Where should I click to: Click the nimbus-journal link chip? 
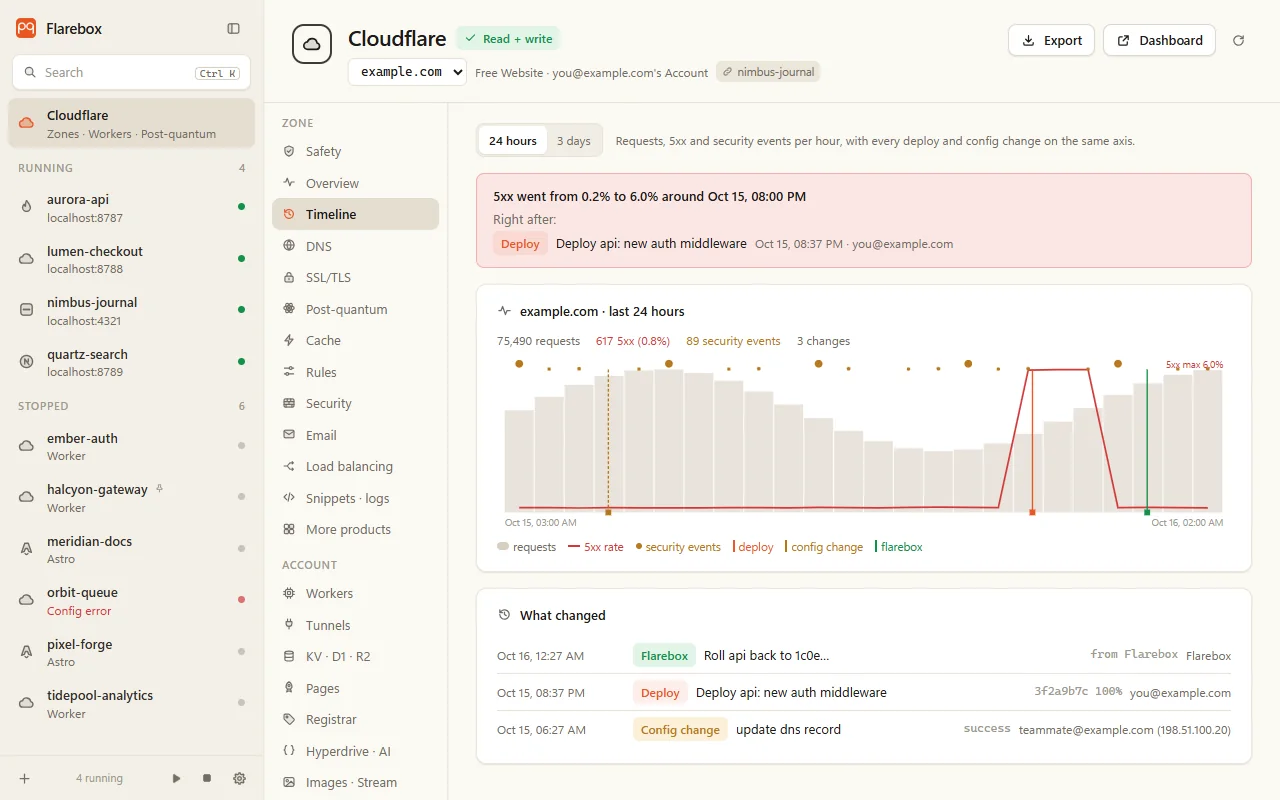(768, 72)
